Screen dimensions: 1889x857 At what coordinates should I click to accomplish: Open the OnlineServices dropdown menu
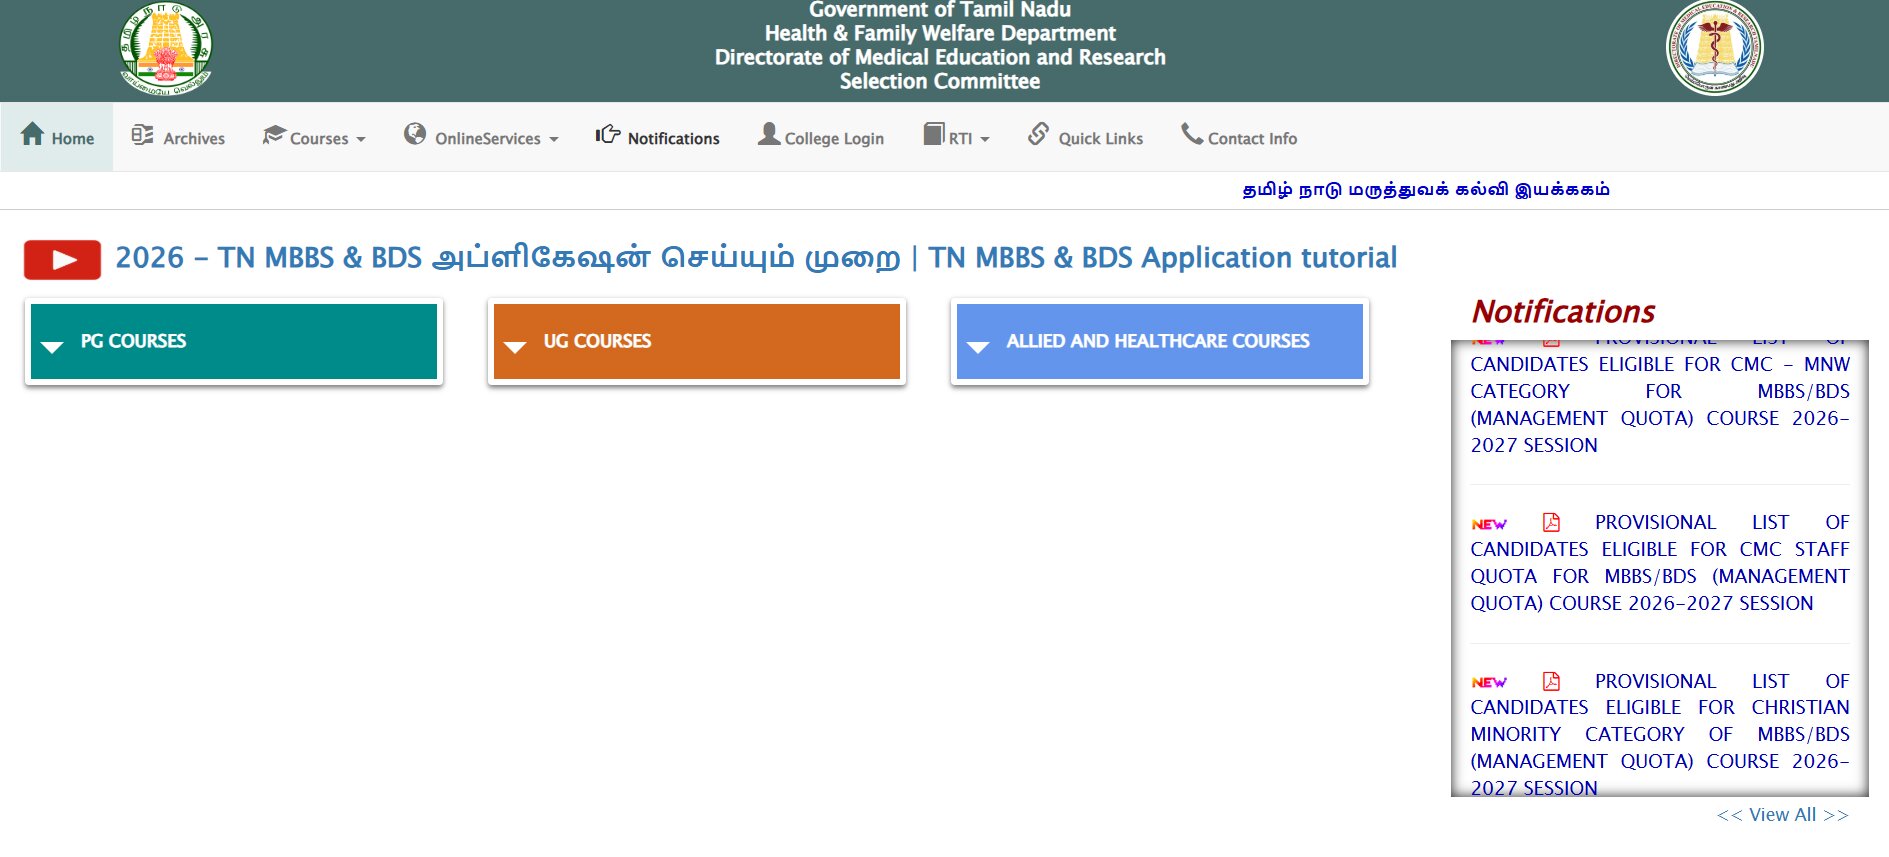point(482,137)
